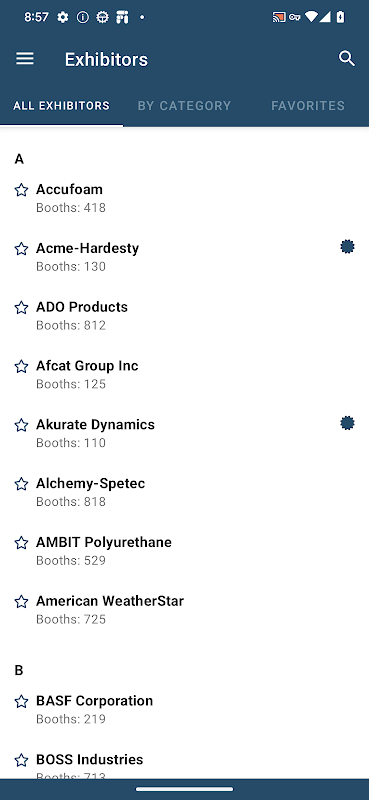This screenshot has width=369, height=800.
Task: Select the All Exhibitors tab
Action: [61, 106]
